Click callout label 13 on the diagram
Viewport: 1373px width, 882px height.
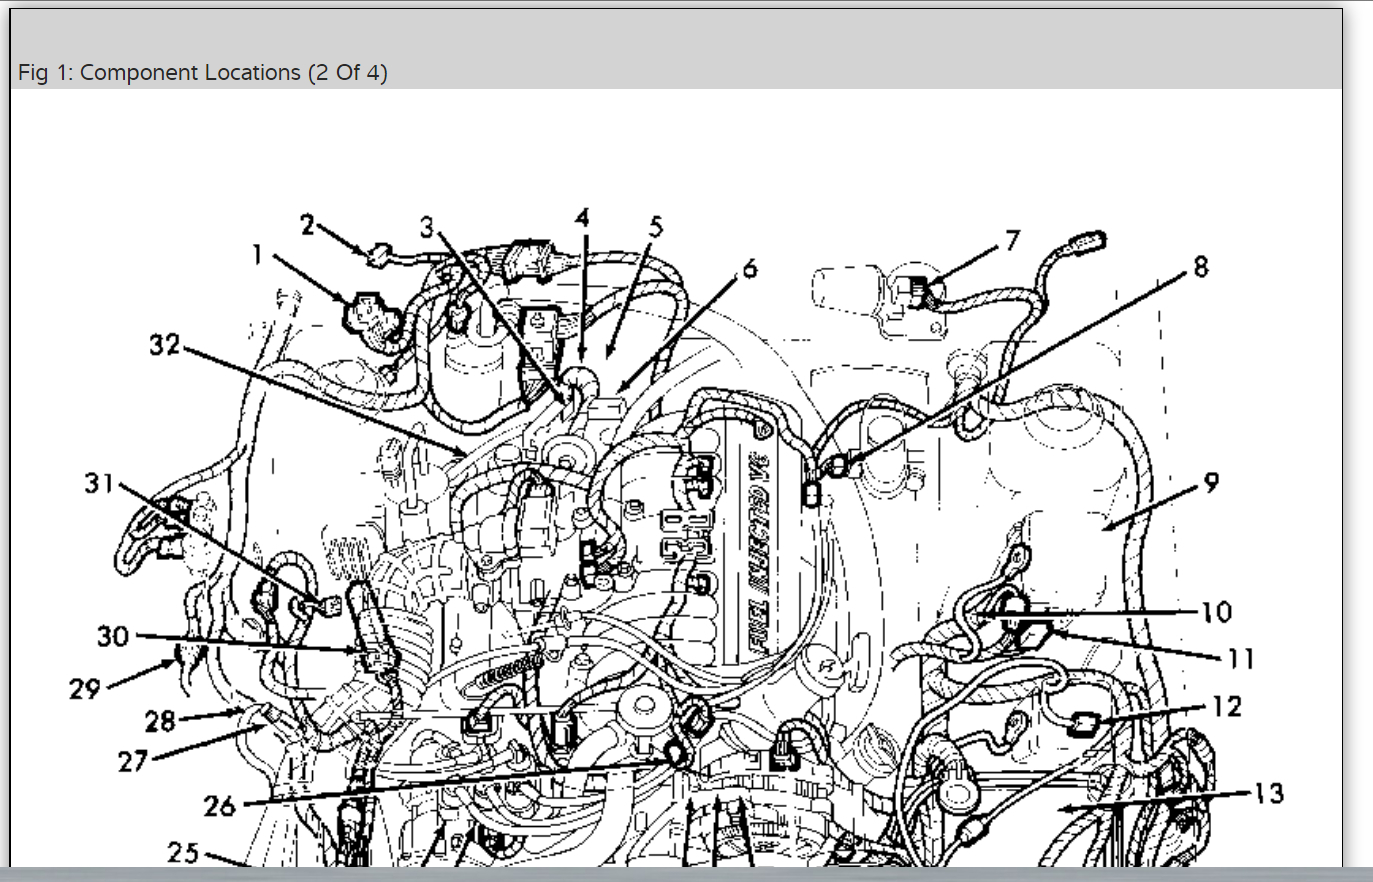1268,794
